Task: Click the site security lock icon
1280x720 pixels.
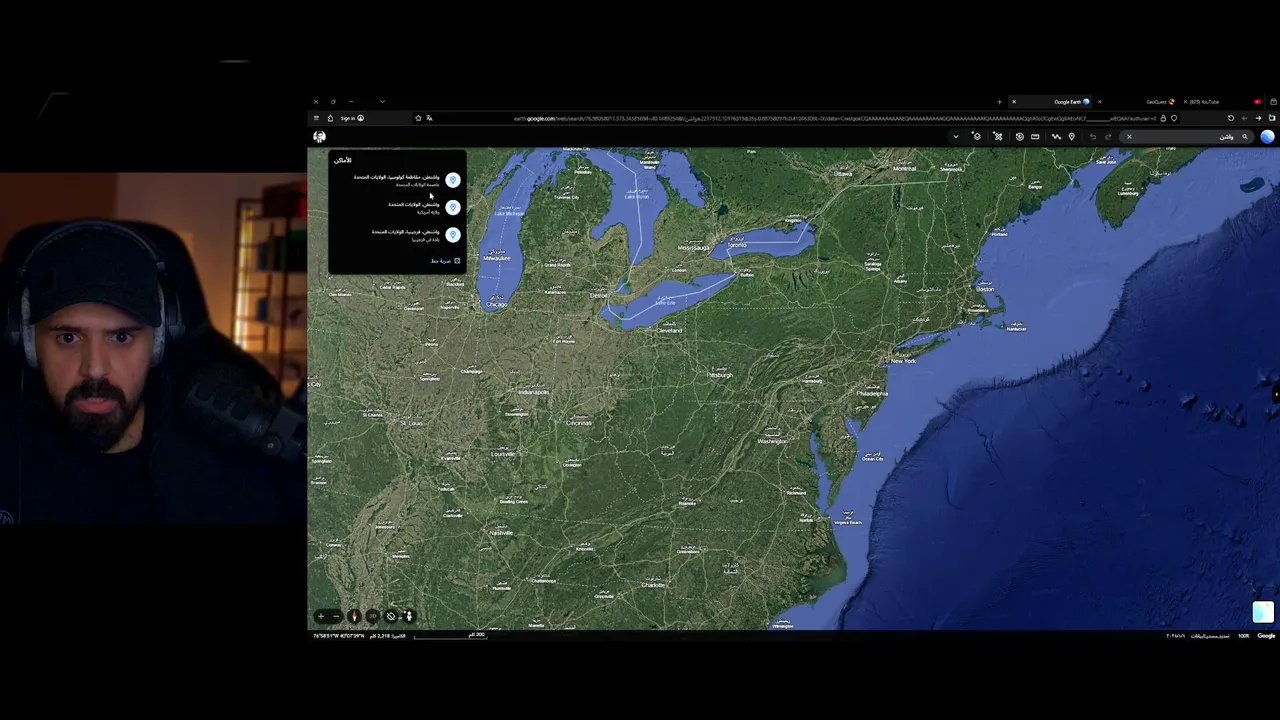Action: point(1163,118)
